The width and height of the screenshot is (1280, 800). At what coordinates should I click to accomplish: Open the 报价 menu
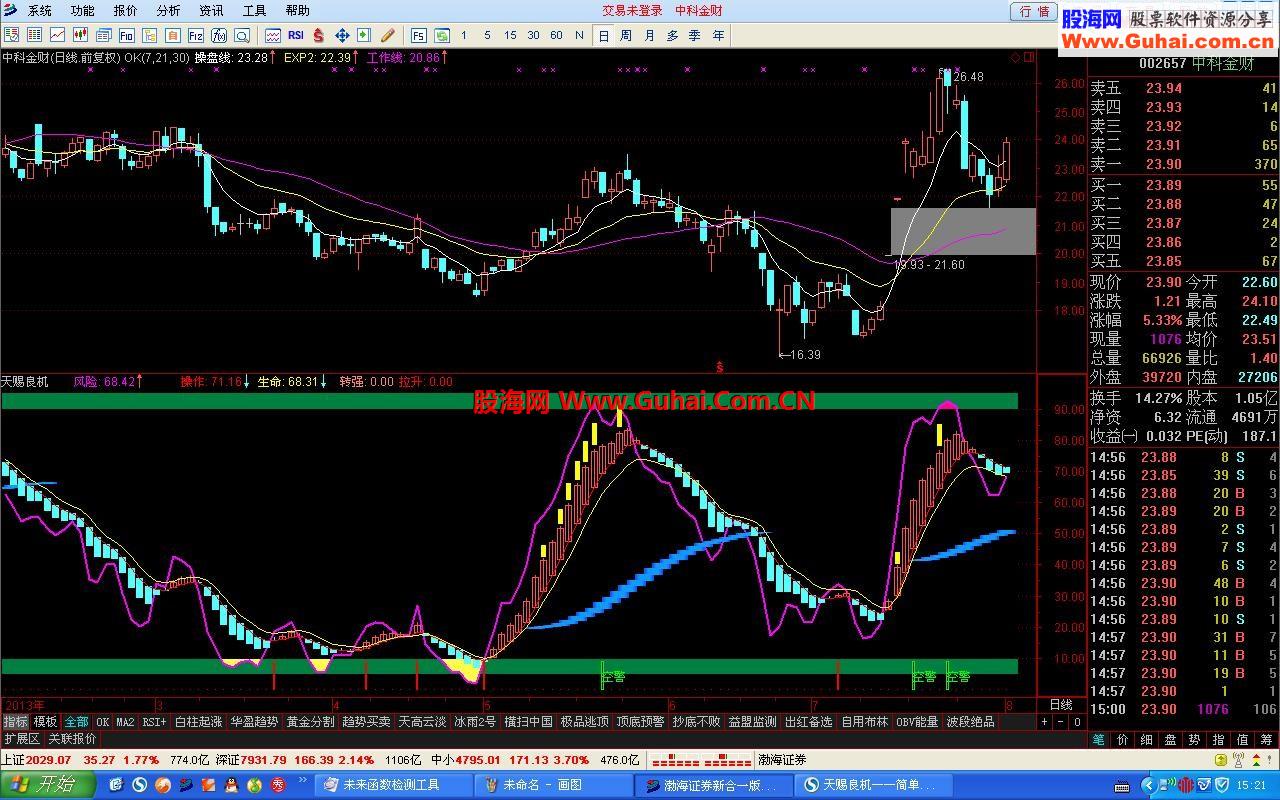[125, 11]
